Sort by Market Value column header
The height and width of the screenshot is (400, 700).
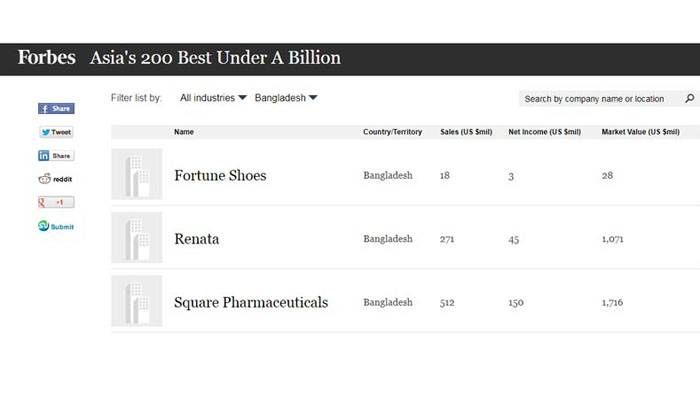point(641,132)
